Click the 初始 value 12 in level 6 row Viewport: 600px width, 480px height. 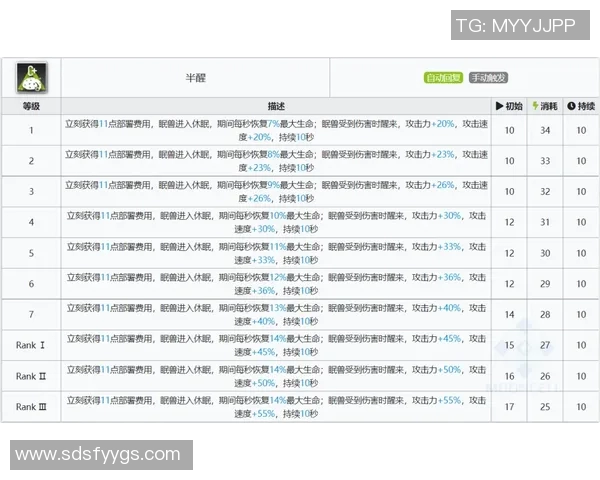pos(509,284)
